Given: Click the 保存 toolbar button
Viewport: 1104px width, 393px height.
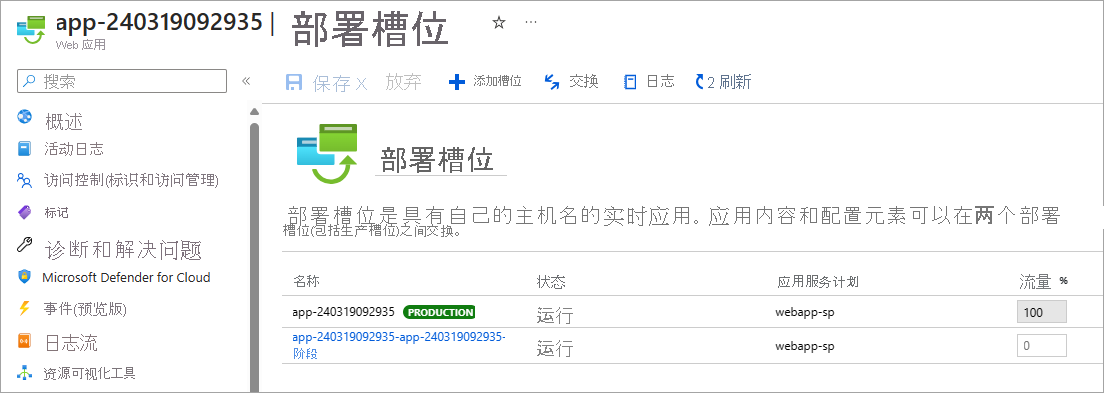Looking at the screenshot, I should 326,83.
